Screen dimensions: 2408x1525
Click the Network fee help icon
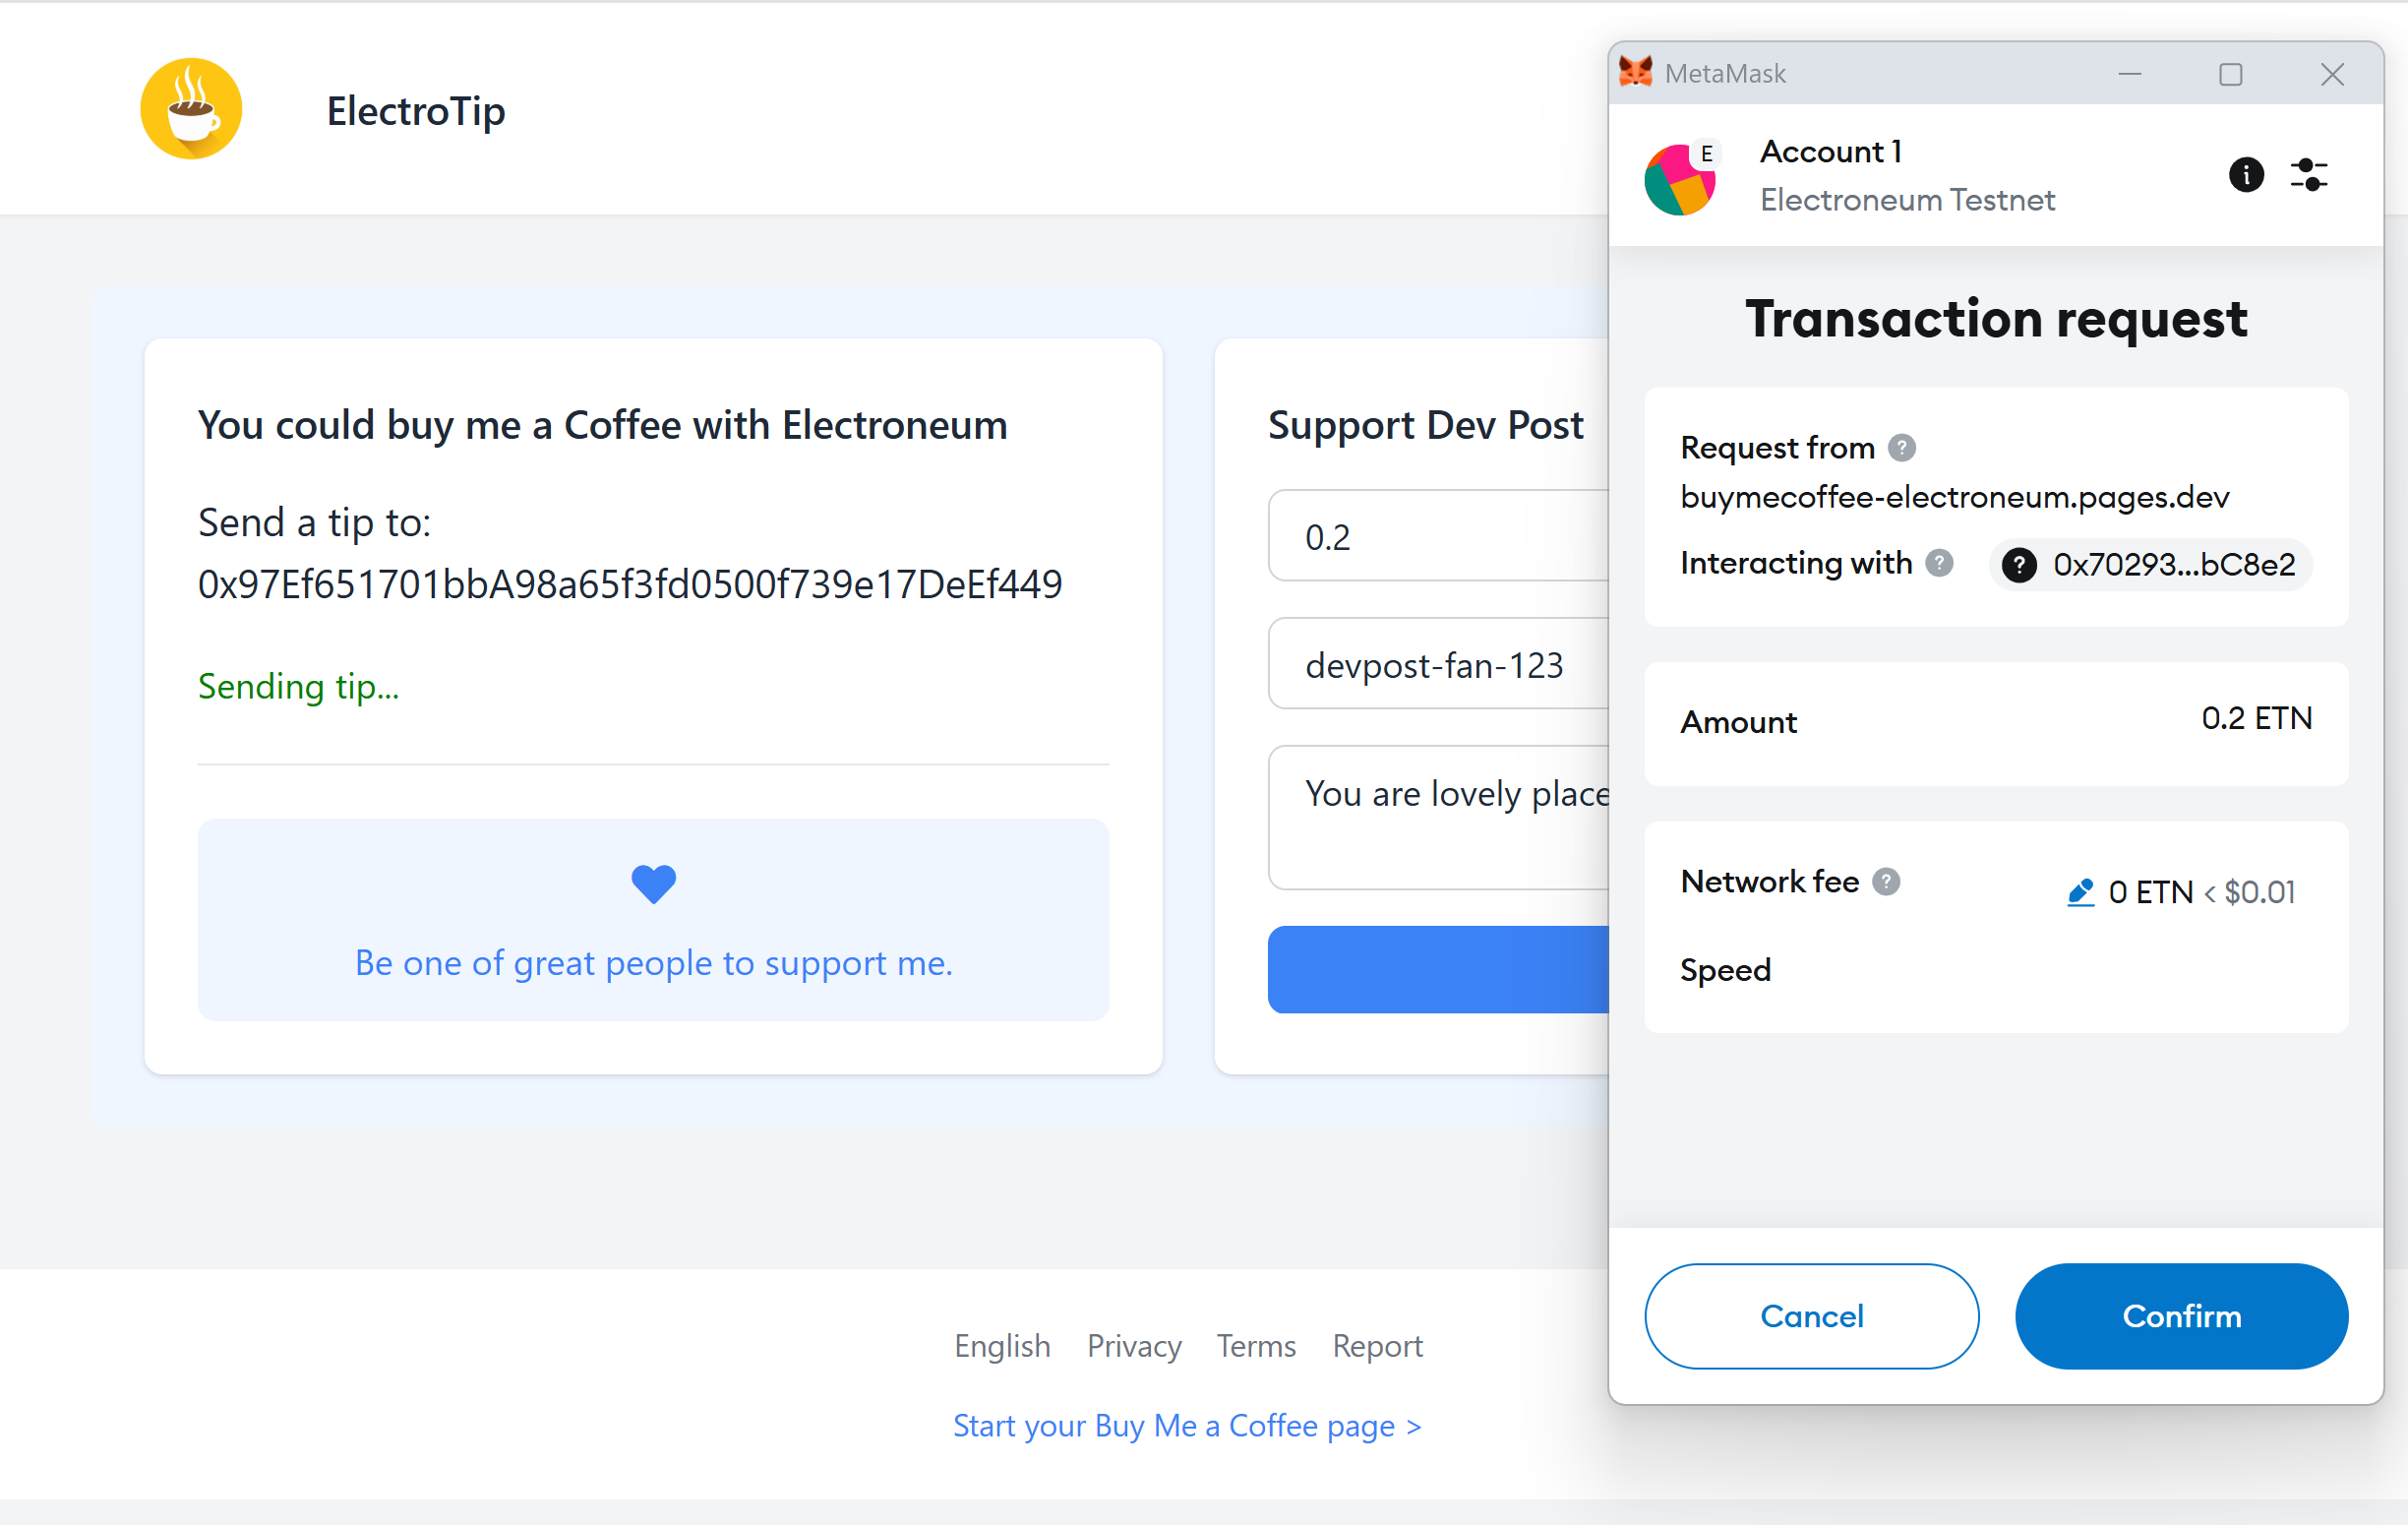[x=1886, y=882]
